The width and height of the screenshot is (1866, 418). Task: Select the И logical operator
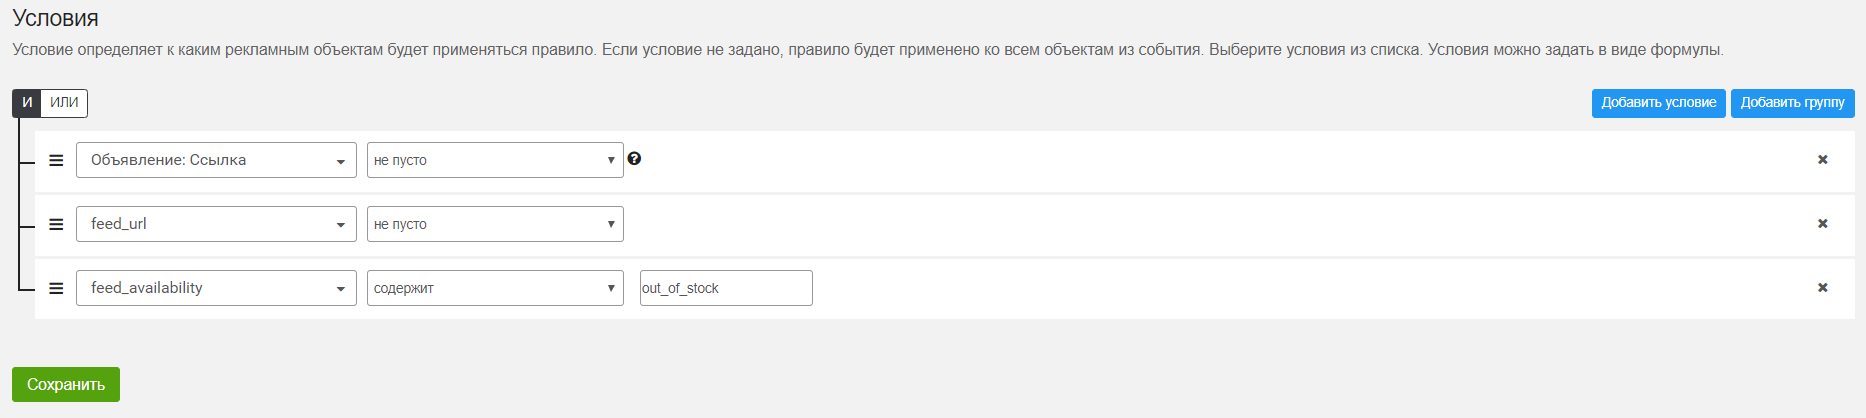pyautogui.click(x=27, y=103)
